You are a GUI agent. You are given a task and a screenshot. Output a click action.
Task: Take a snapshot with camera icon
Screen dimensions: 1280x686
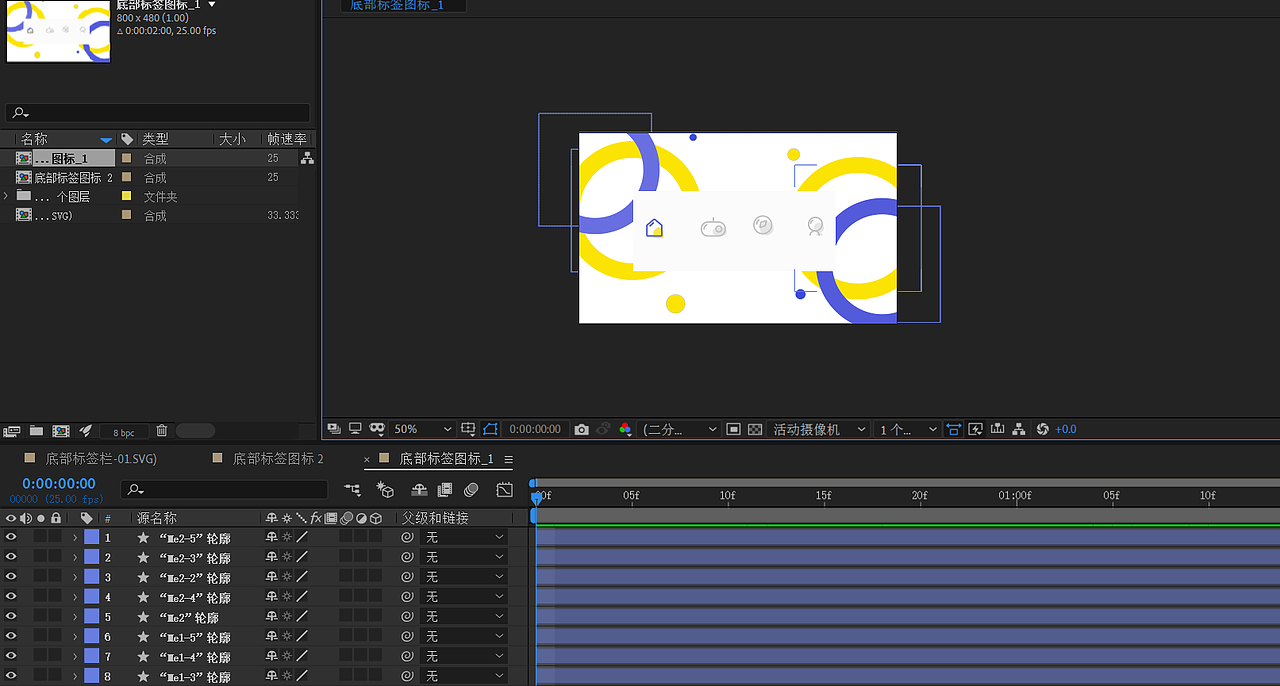(x=582, y=429)
